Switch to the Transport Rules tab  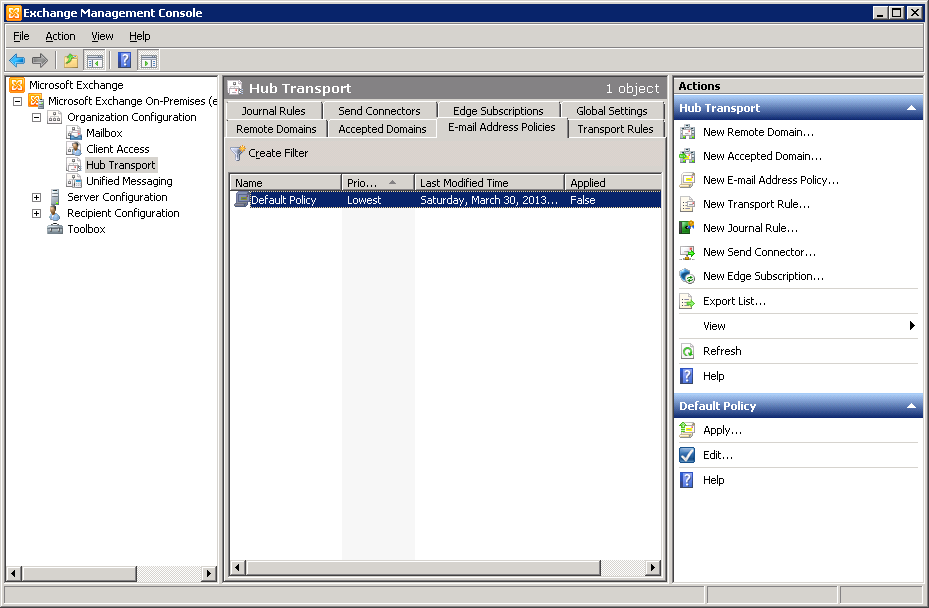click(616, 129)
